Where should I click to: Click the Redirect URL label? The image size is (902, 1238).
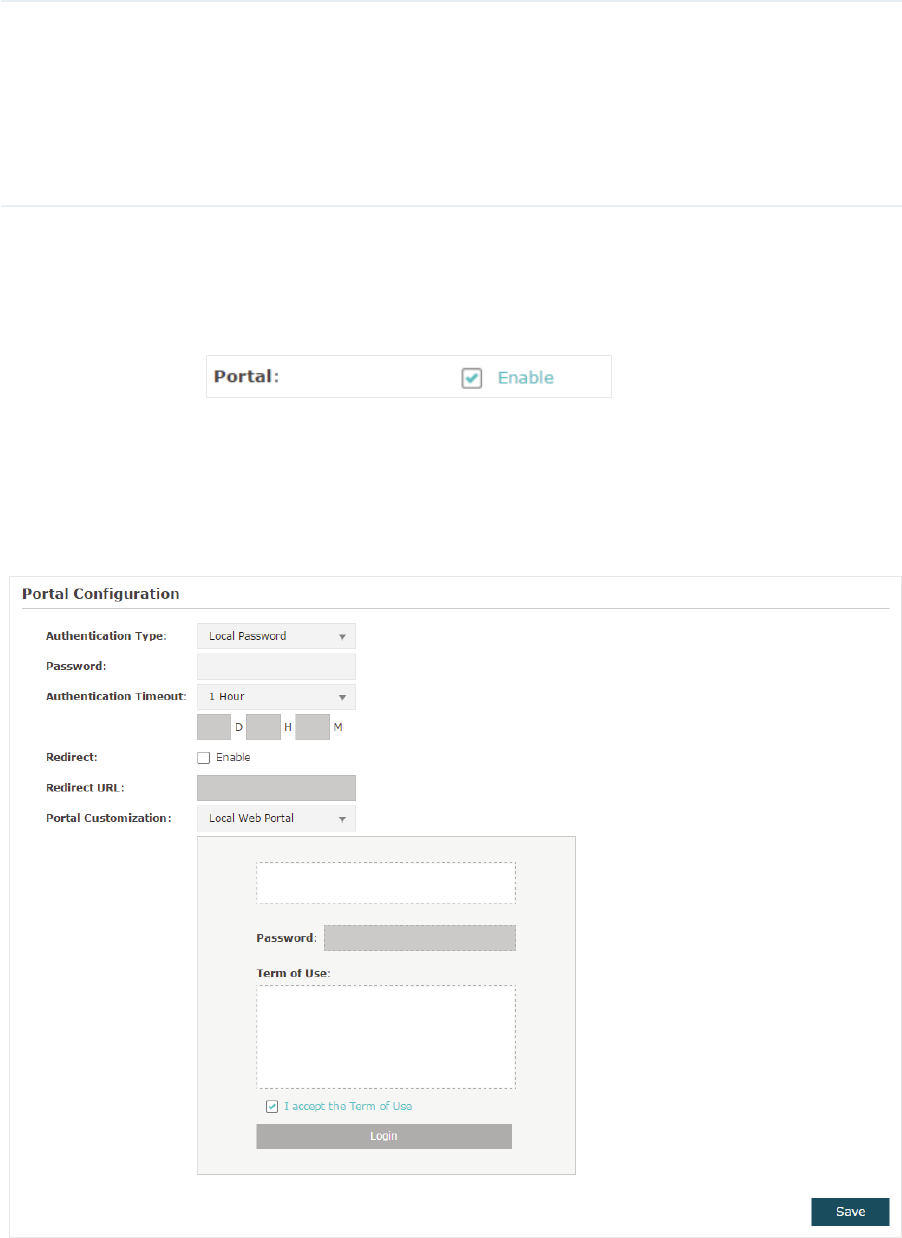(85, 788)
